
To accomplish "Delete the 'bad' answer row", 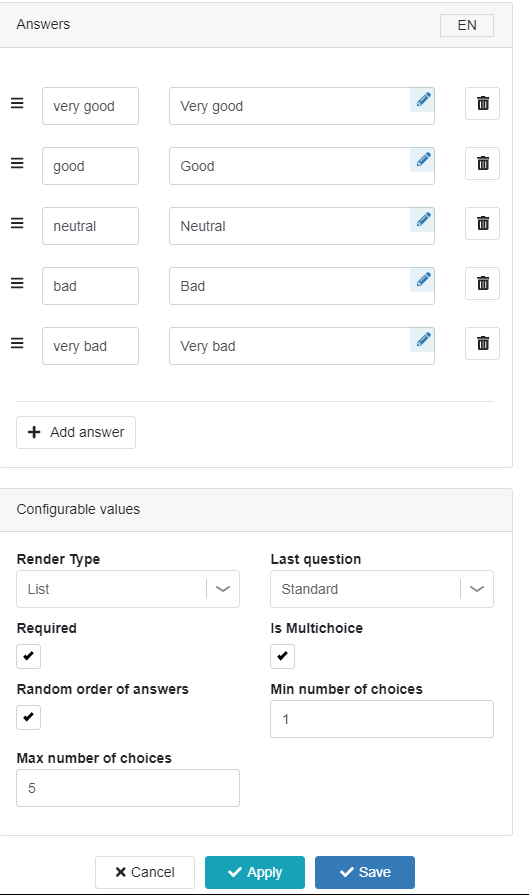I will click(x=482, y=283).
